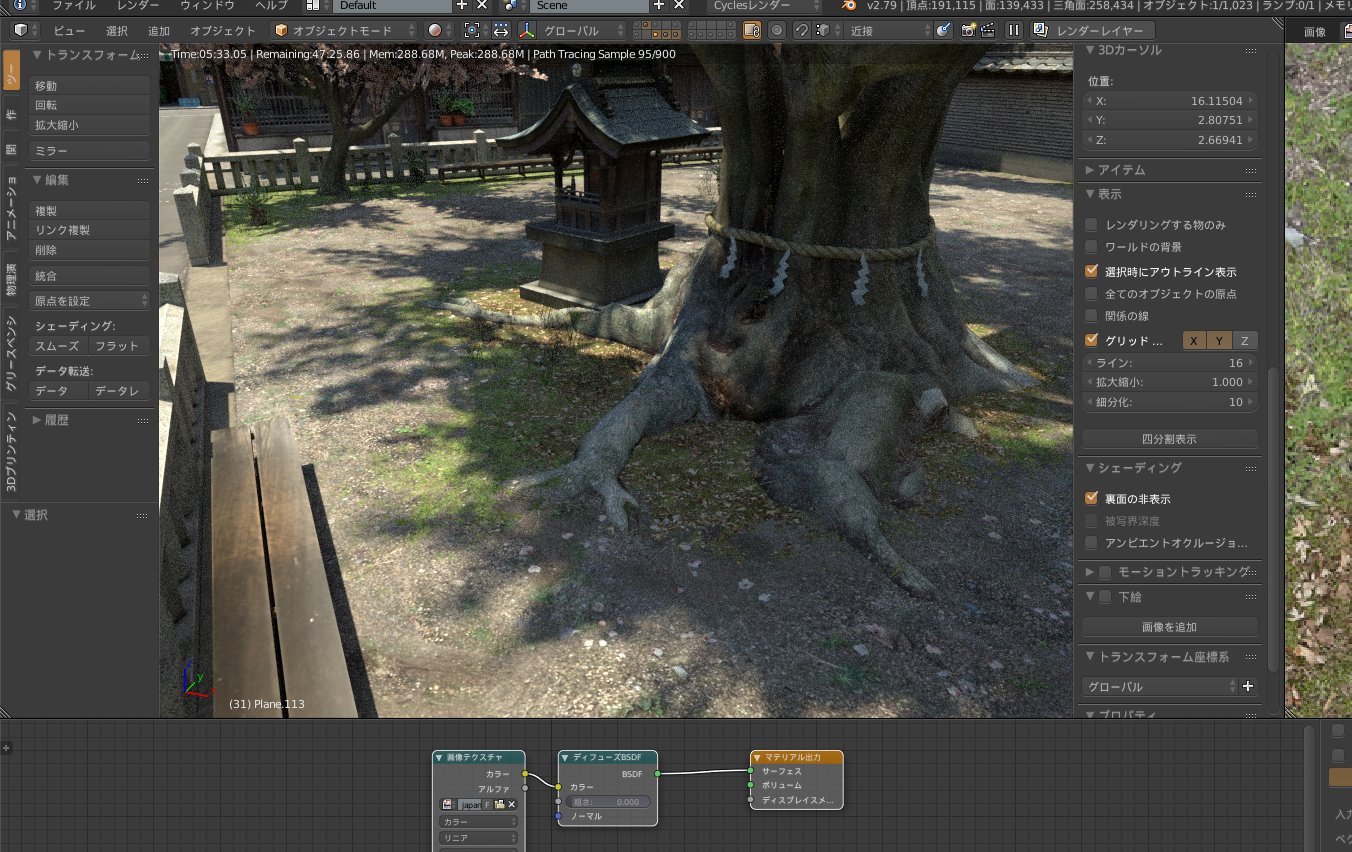Image resolution: width=1352 pixels, height=852 pixels.
Task: Toggle the lock camera to layers icon
Action: [x=752, y=31]
